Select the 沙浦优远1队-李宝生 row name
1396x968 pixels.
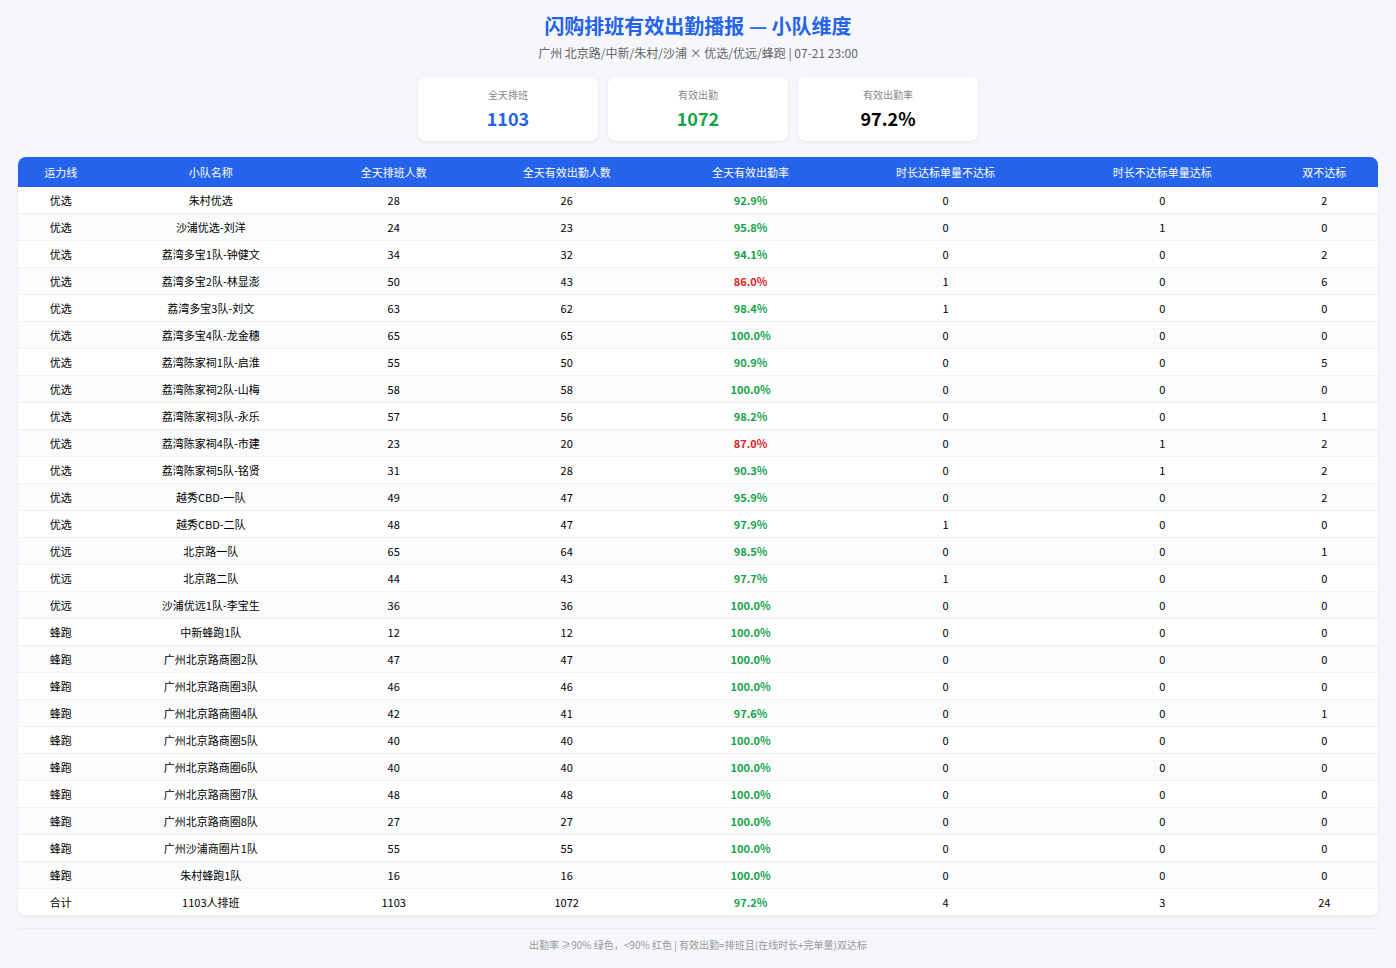[x=211, y=606]
